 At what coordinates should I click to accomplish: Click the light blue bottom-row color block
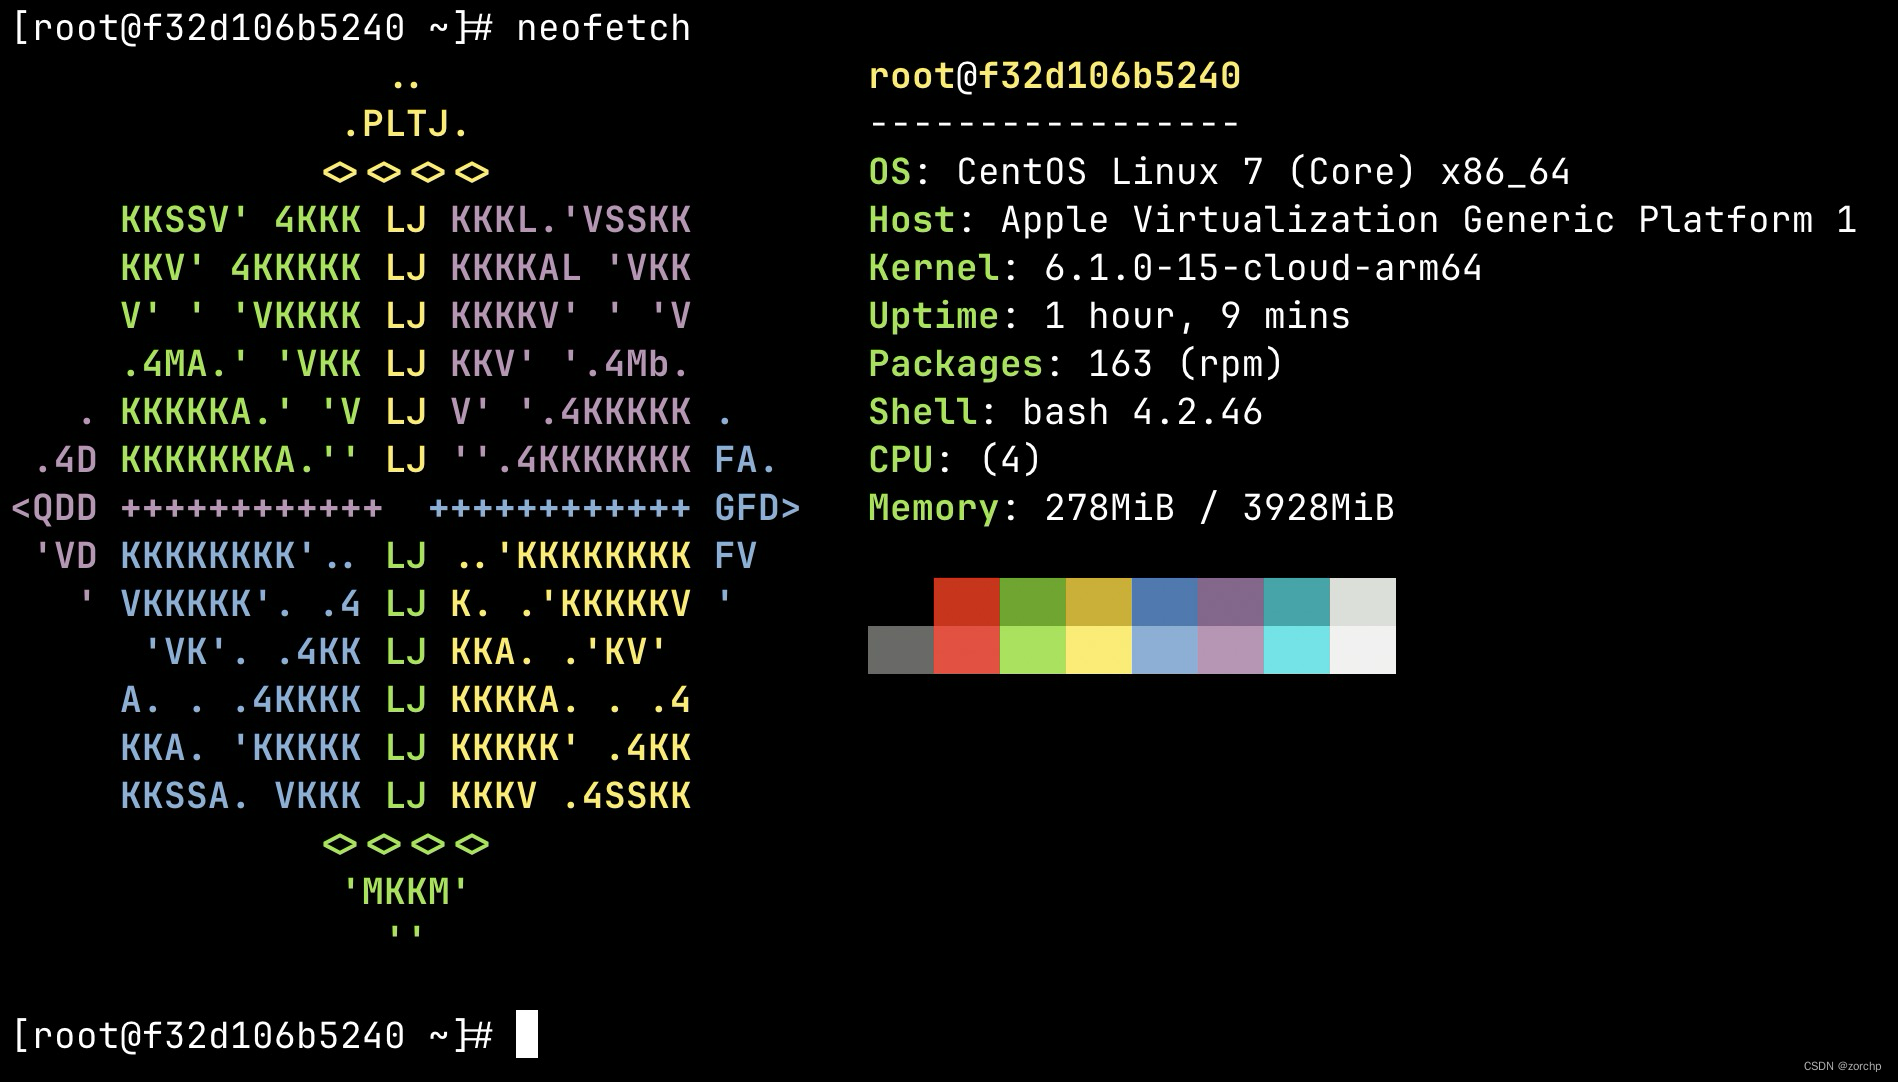(1165, 650)
